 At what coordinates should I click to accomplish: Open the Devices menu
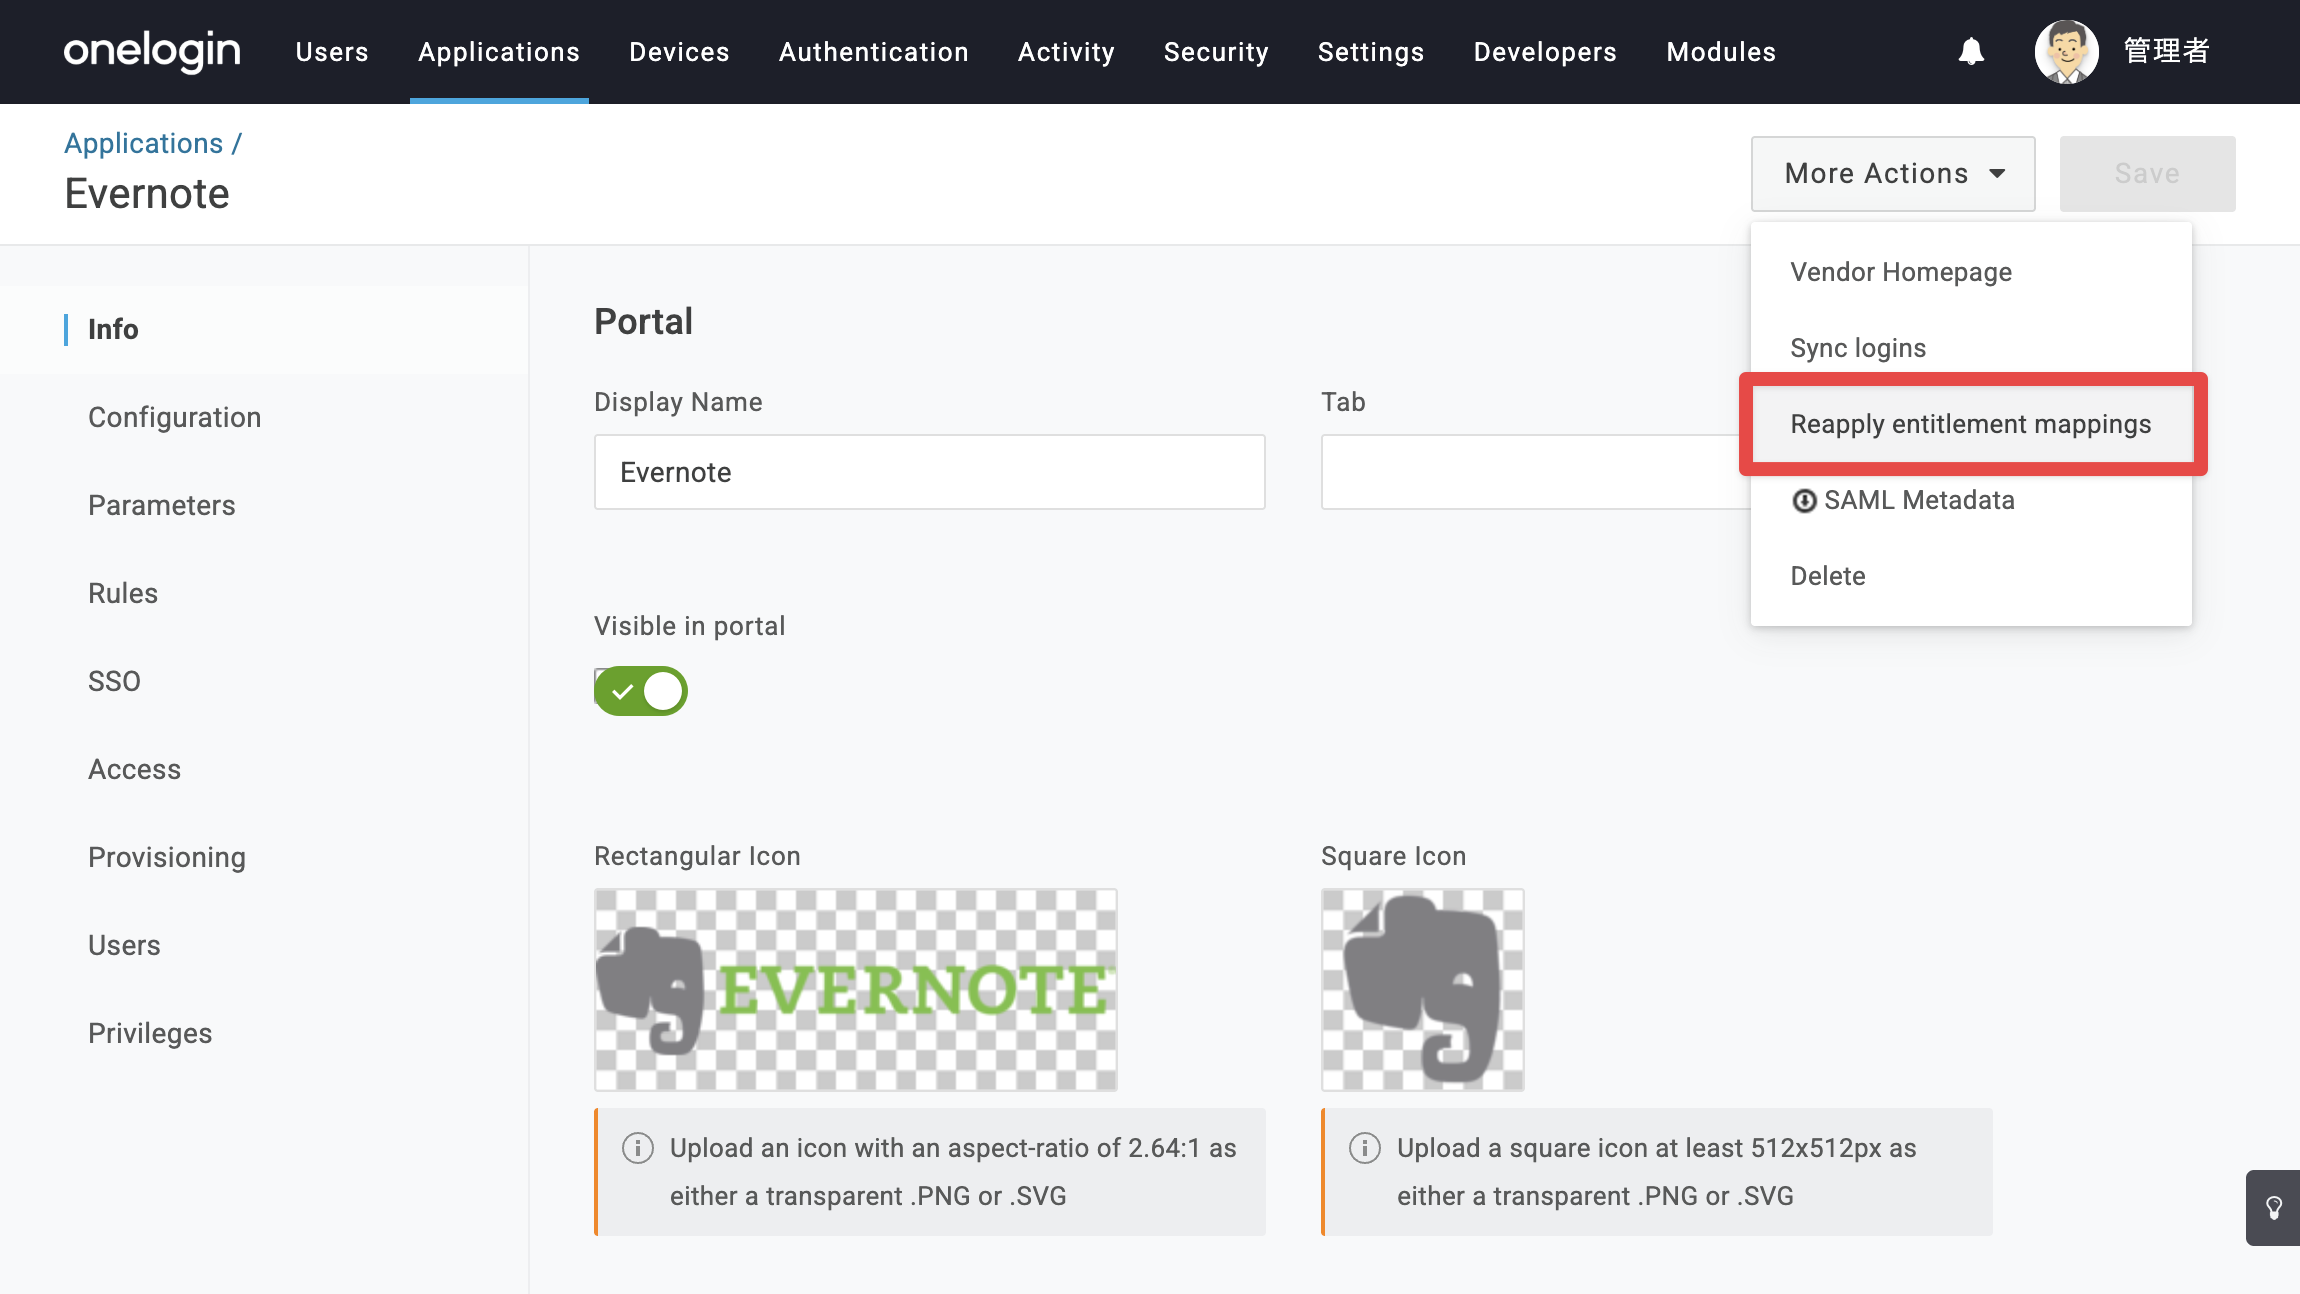tap(679, 52)
